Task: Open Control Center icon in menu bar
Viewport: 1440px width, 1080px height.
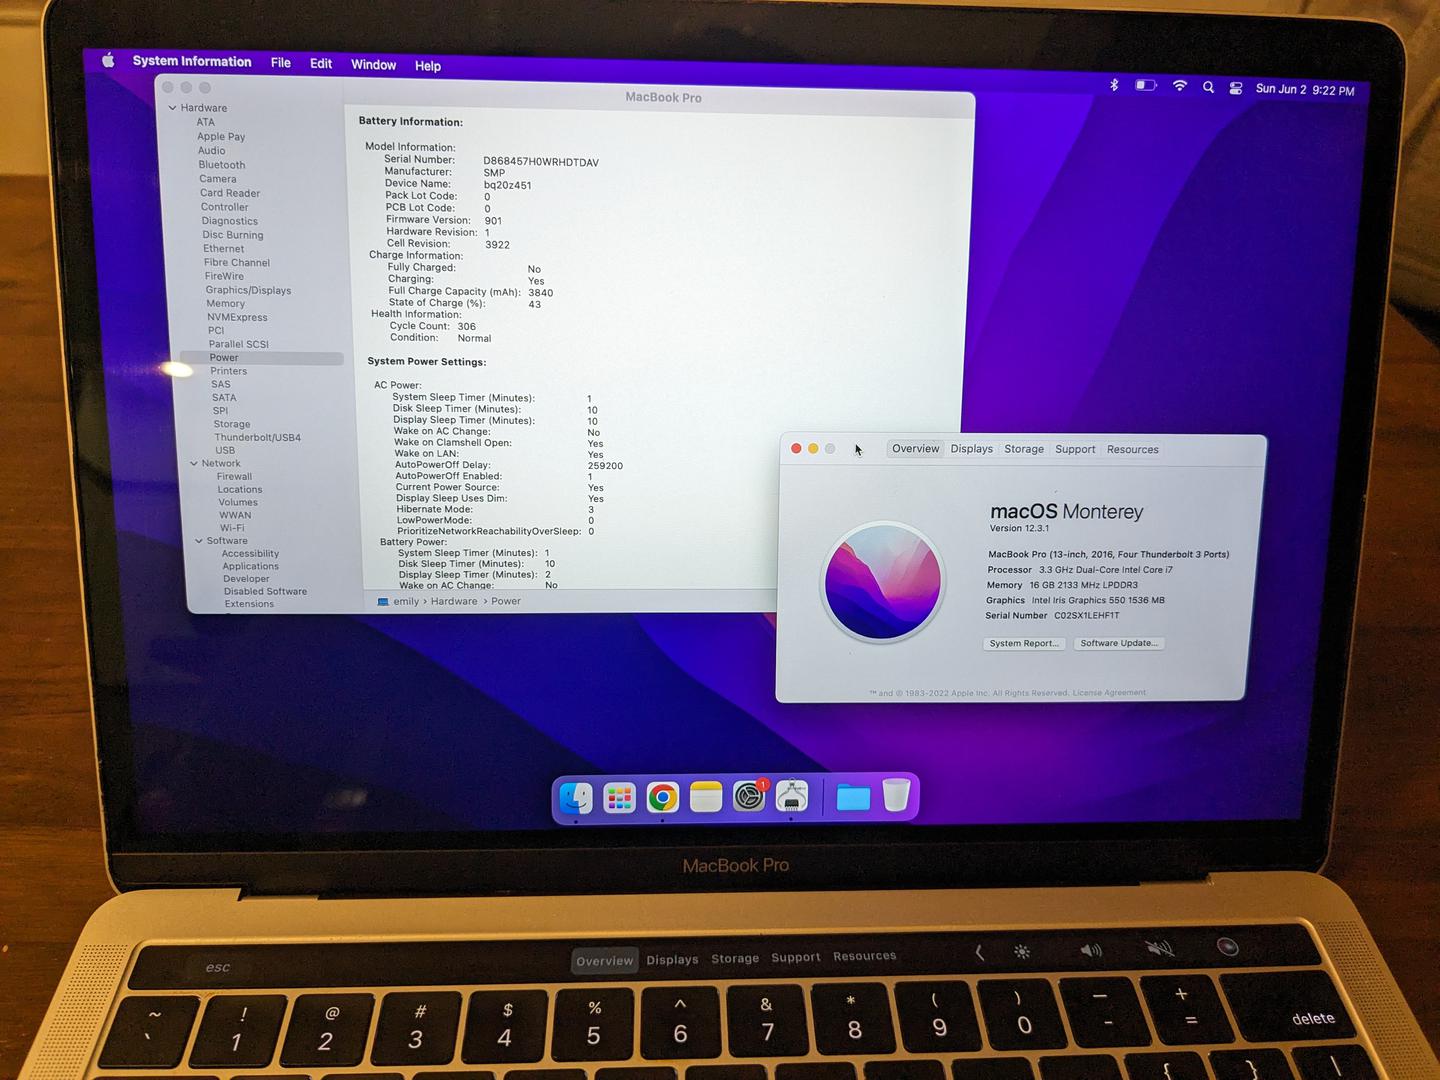Action: [x=1236, y=88]
